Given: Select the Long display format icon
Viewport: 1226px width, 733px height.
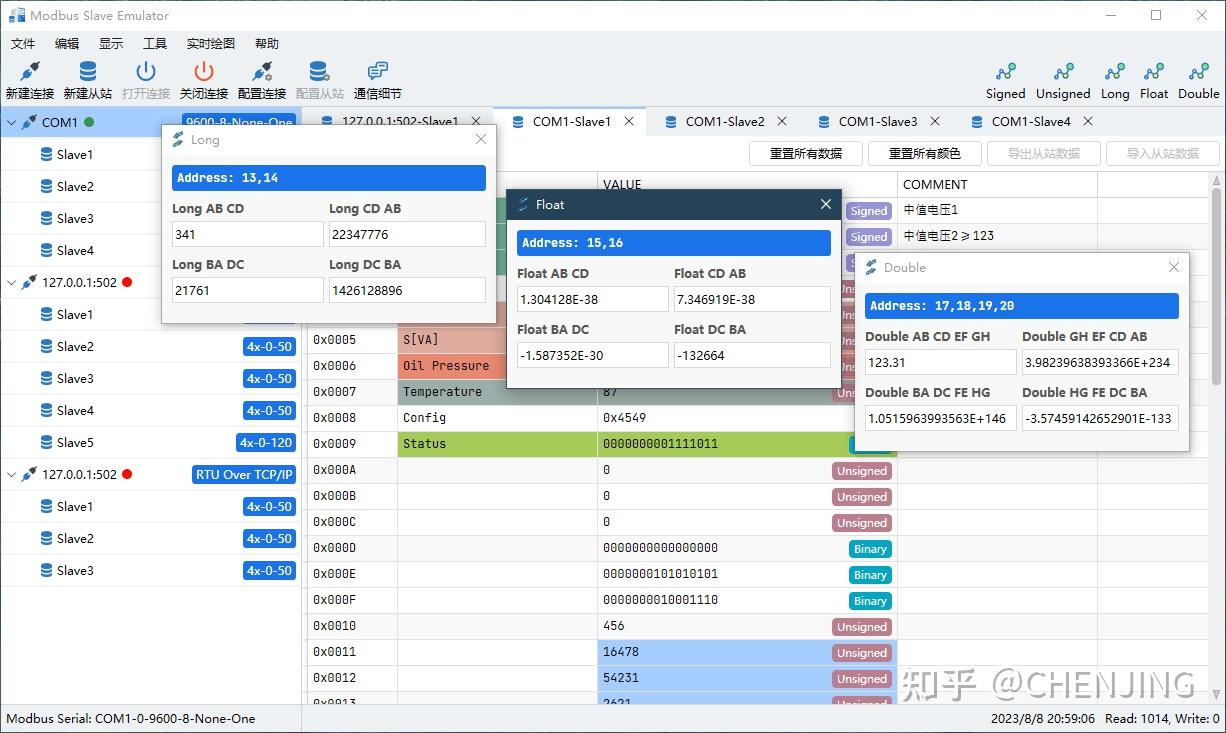Looking at the screenshot, I should click(x=1114, y=79).
